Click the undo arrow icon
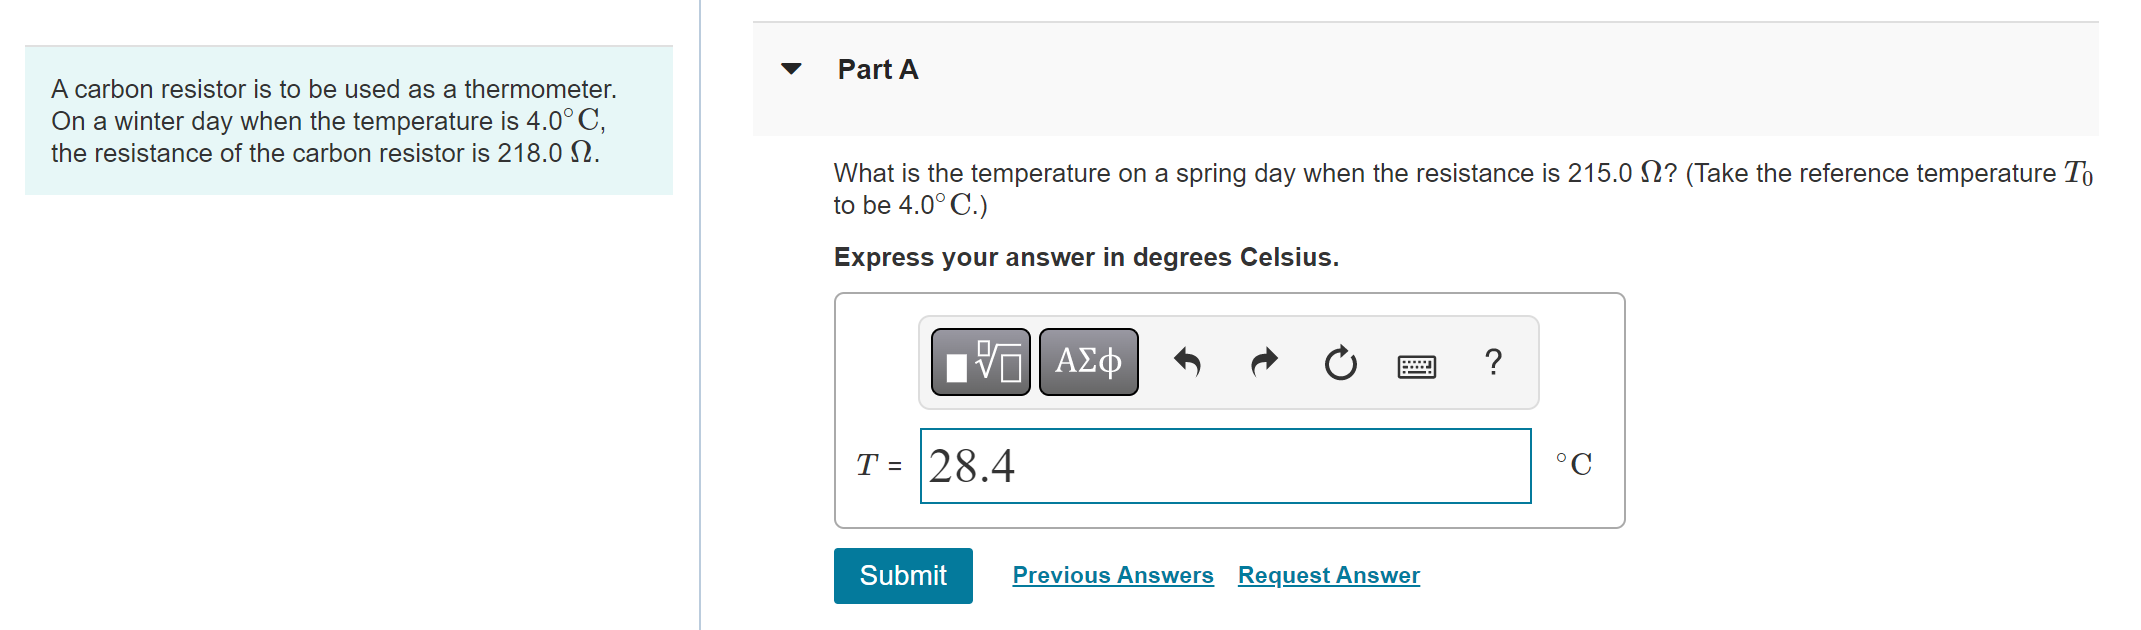 pyautogui.click(x=1187, y=362)
